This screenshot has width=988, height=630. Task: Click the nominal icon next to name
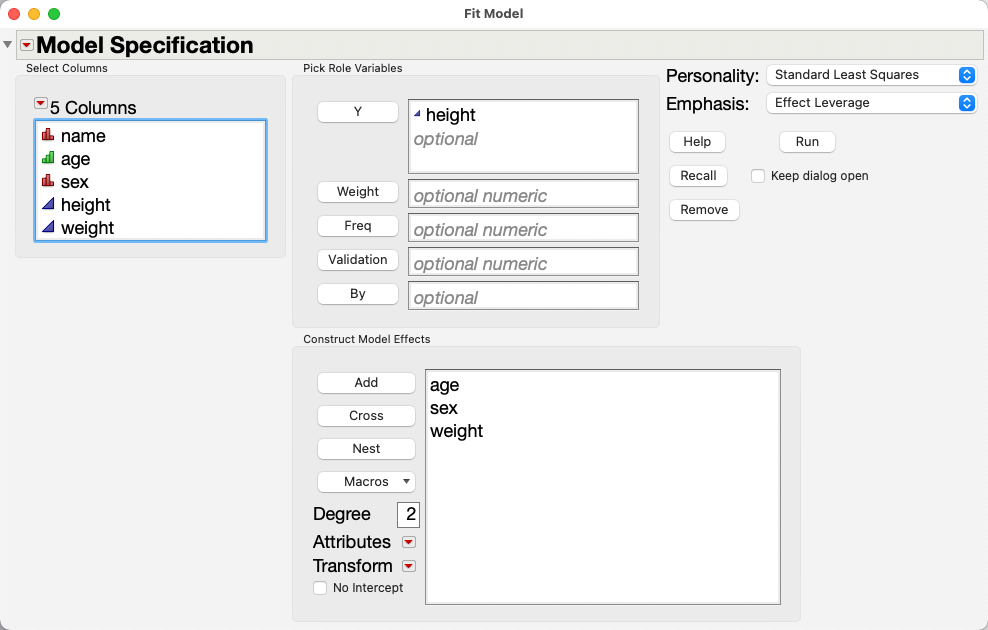[47, 135]
